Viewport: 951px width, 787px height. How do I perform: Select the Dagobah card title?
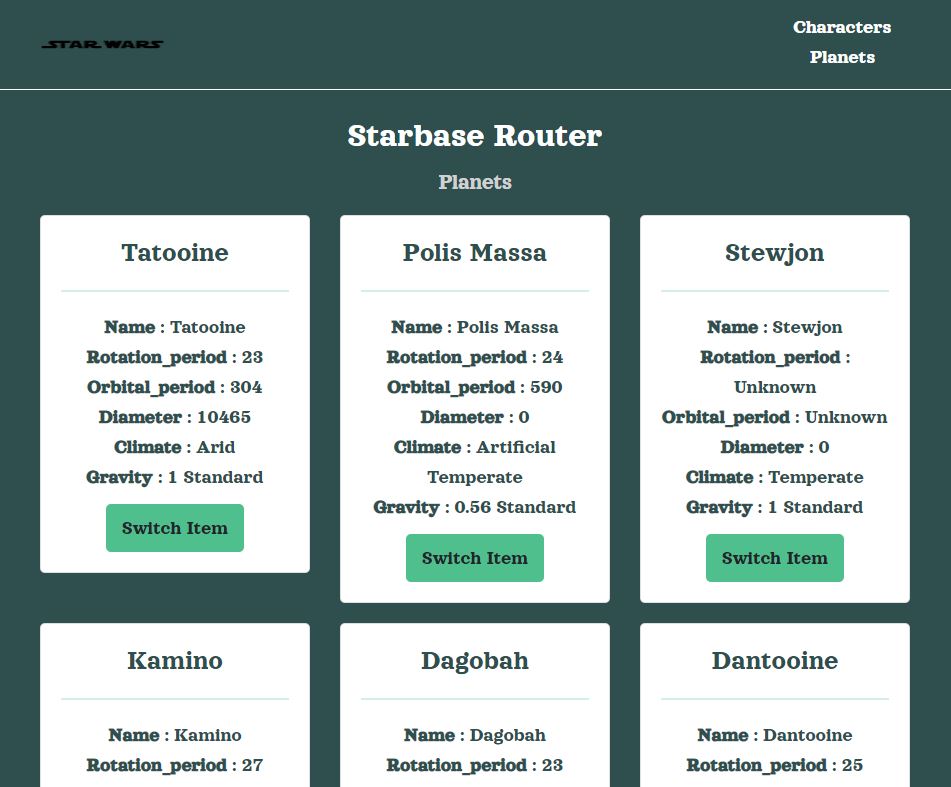pos(474,661)
